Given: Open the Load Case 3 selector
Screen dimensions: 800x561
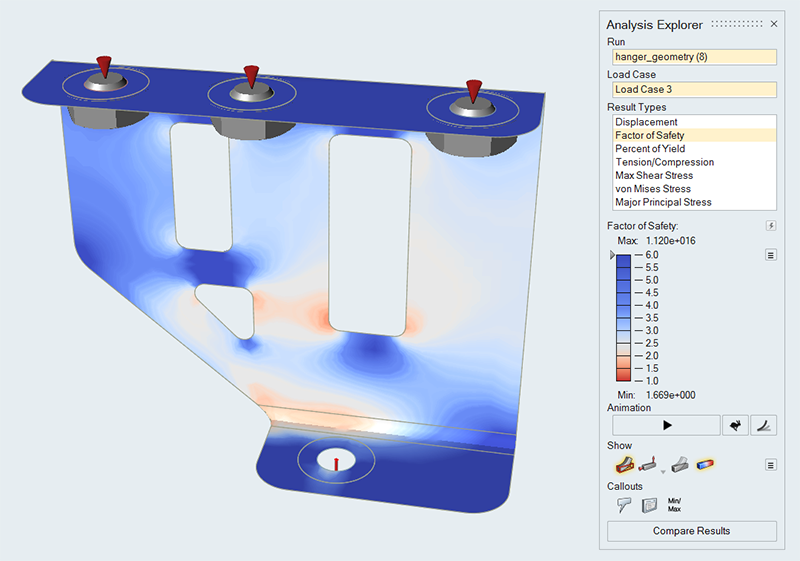Looking at the screenshot, I should (691, 89).
